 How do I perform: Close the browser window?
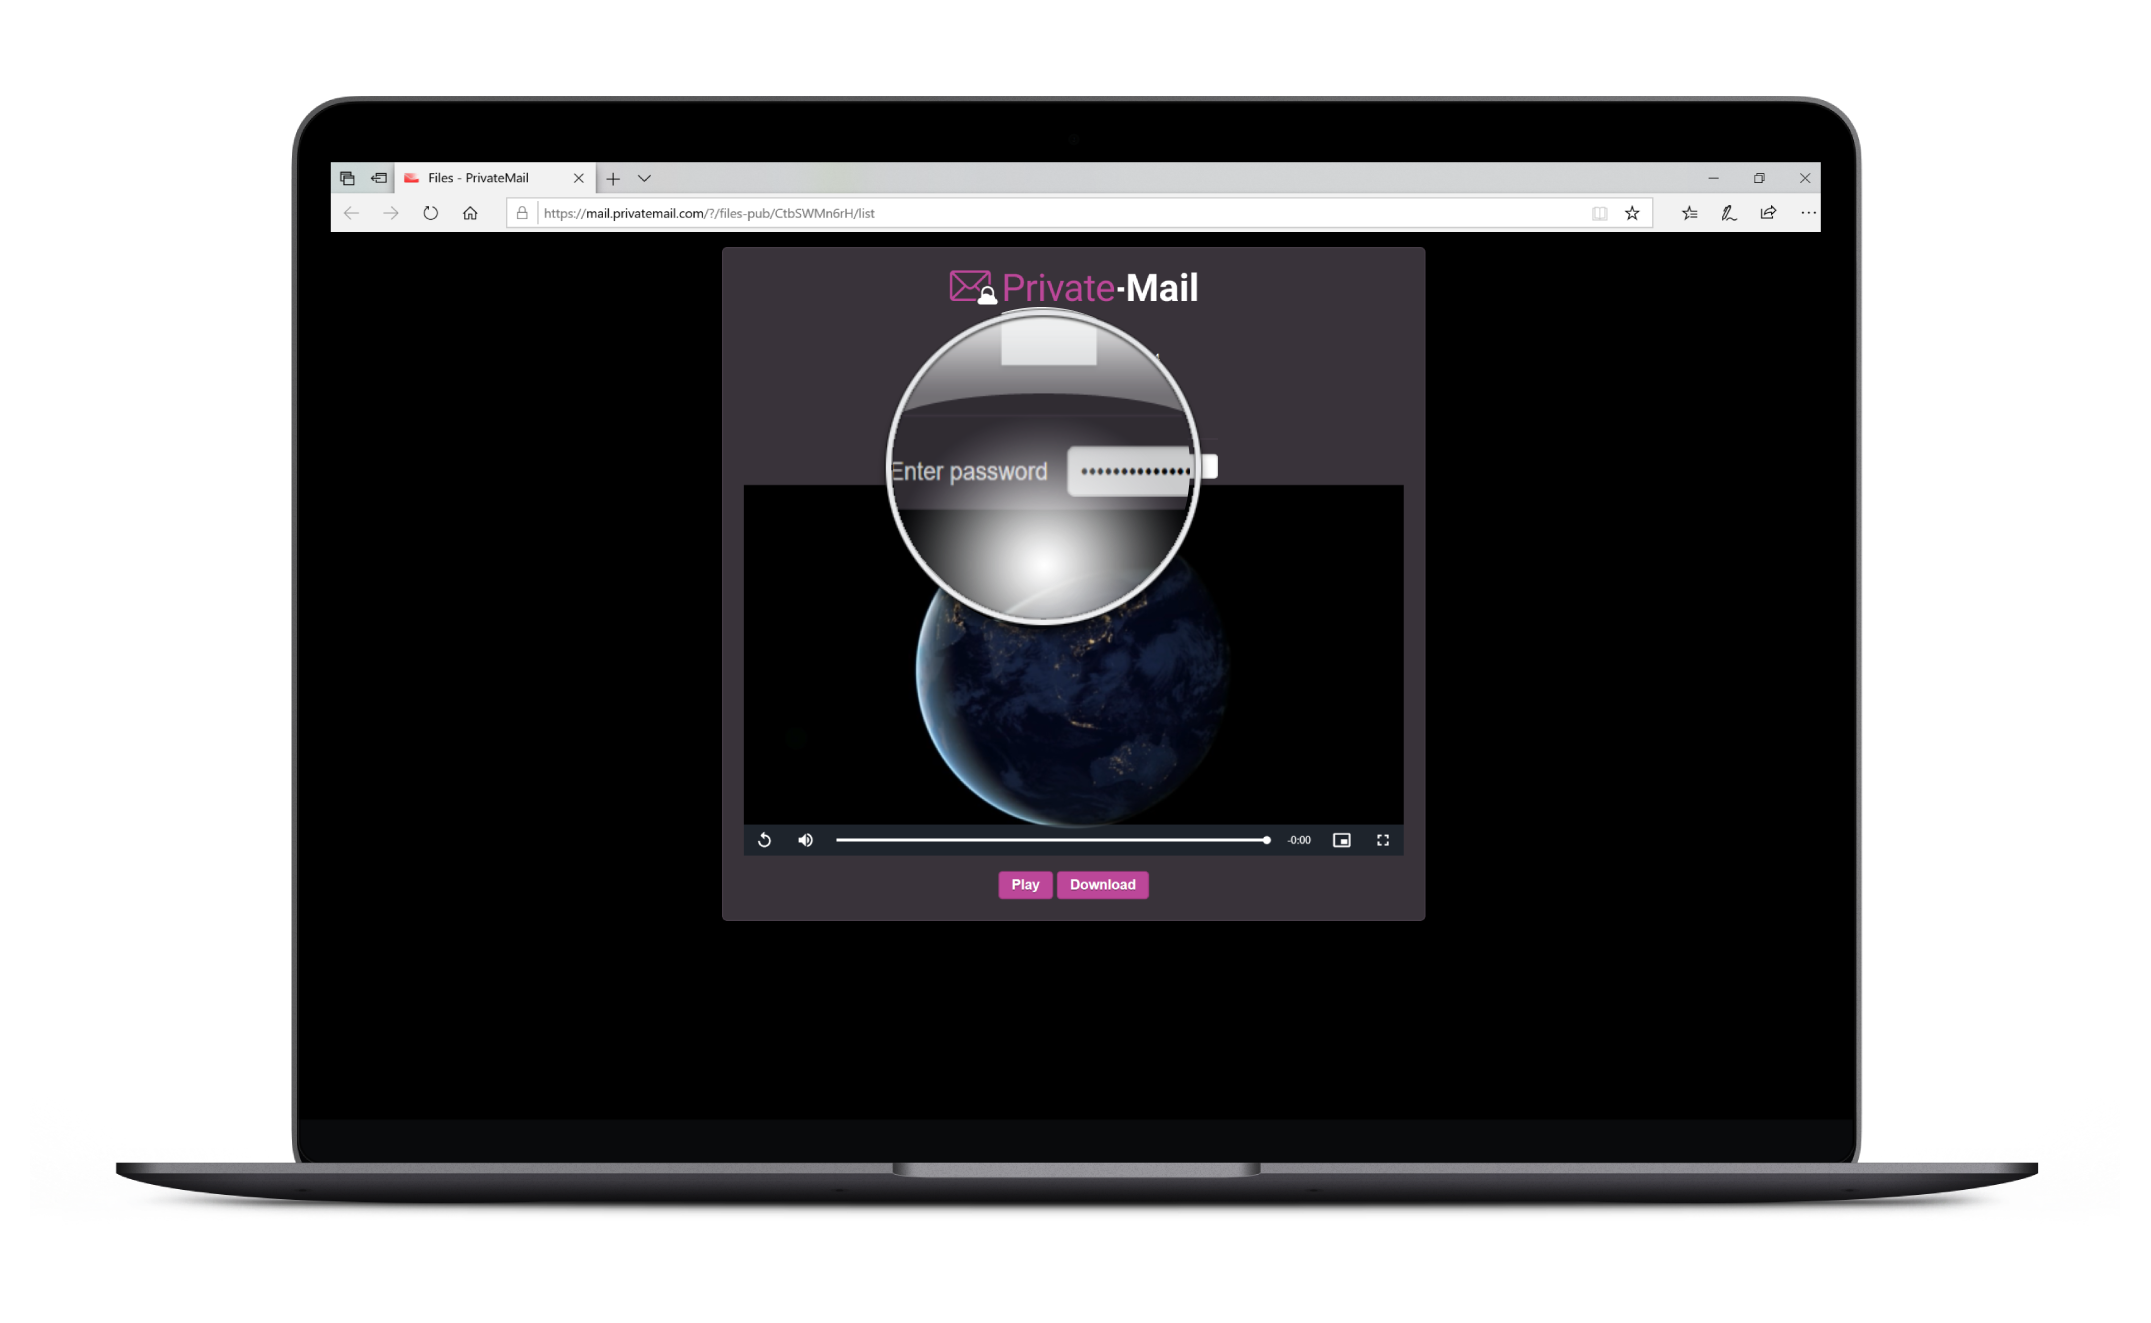1805,178
